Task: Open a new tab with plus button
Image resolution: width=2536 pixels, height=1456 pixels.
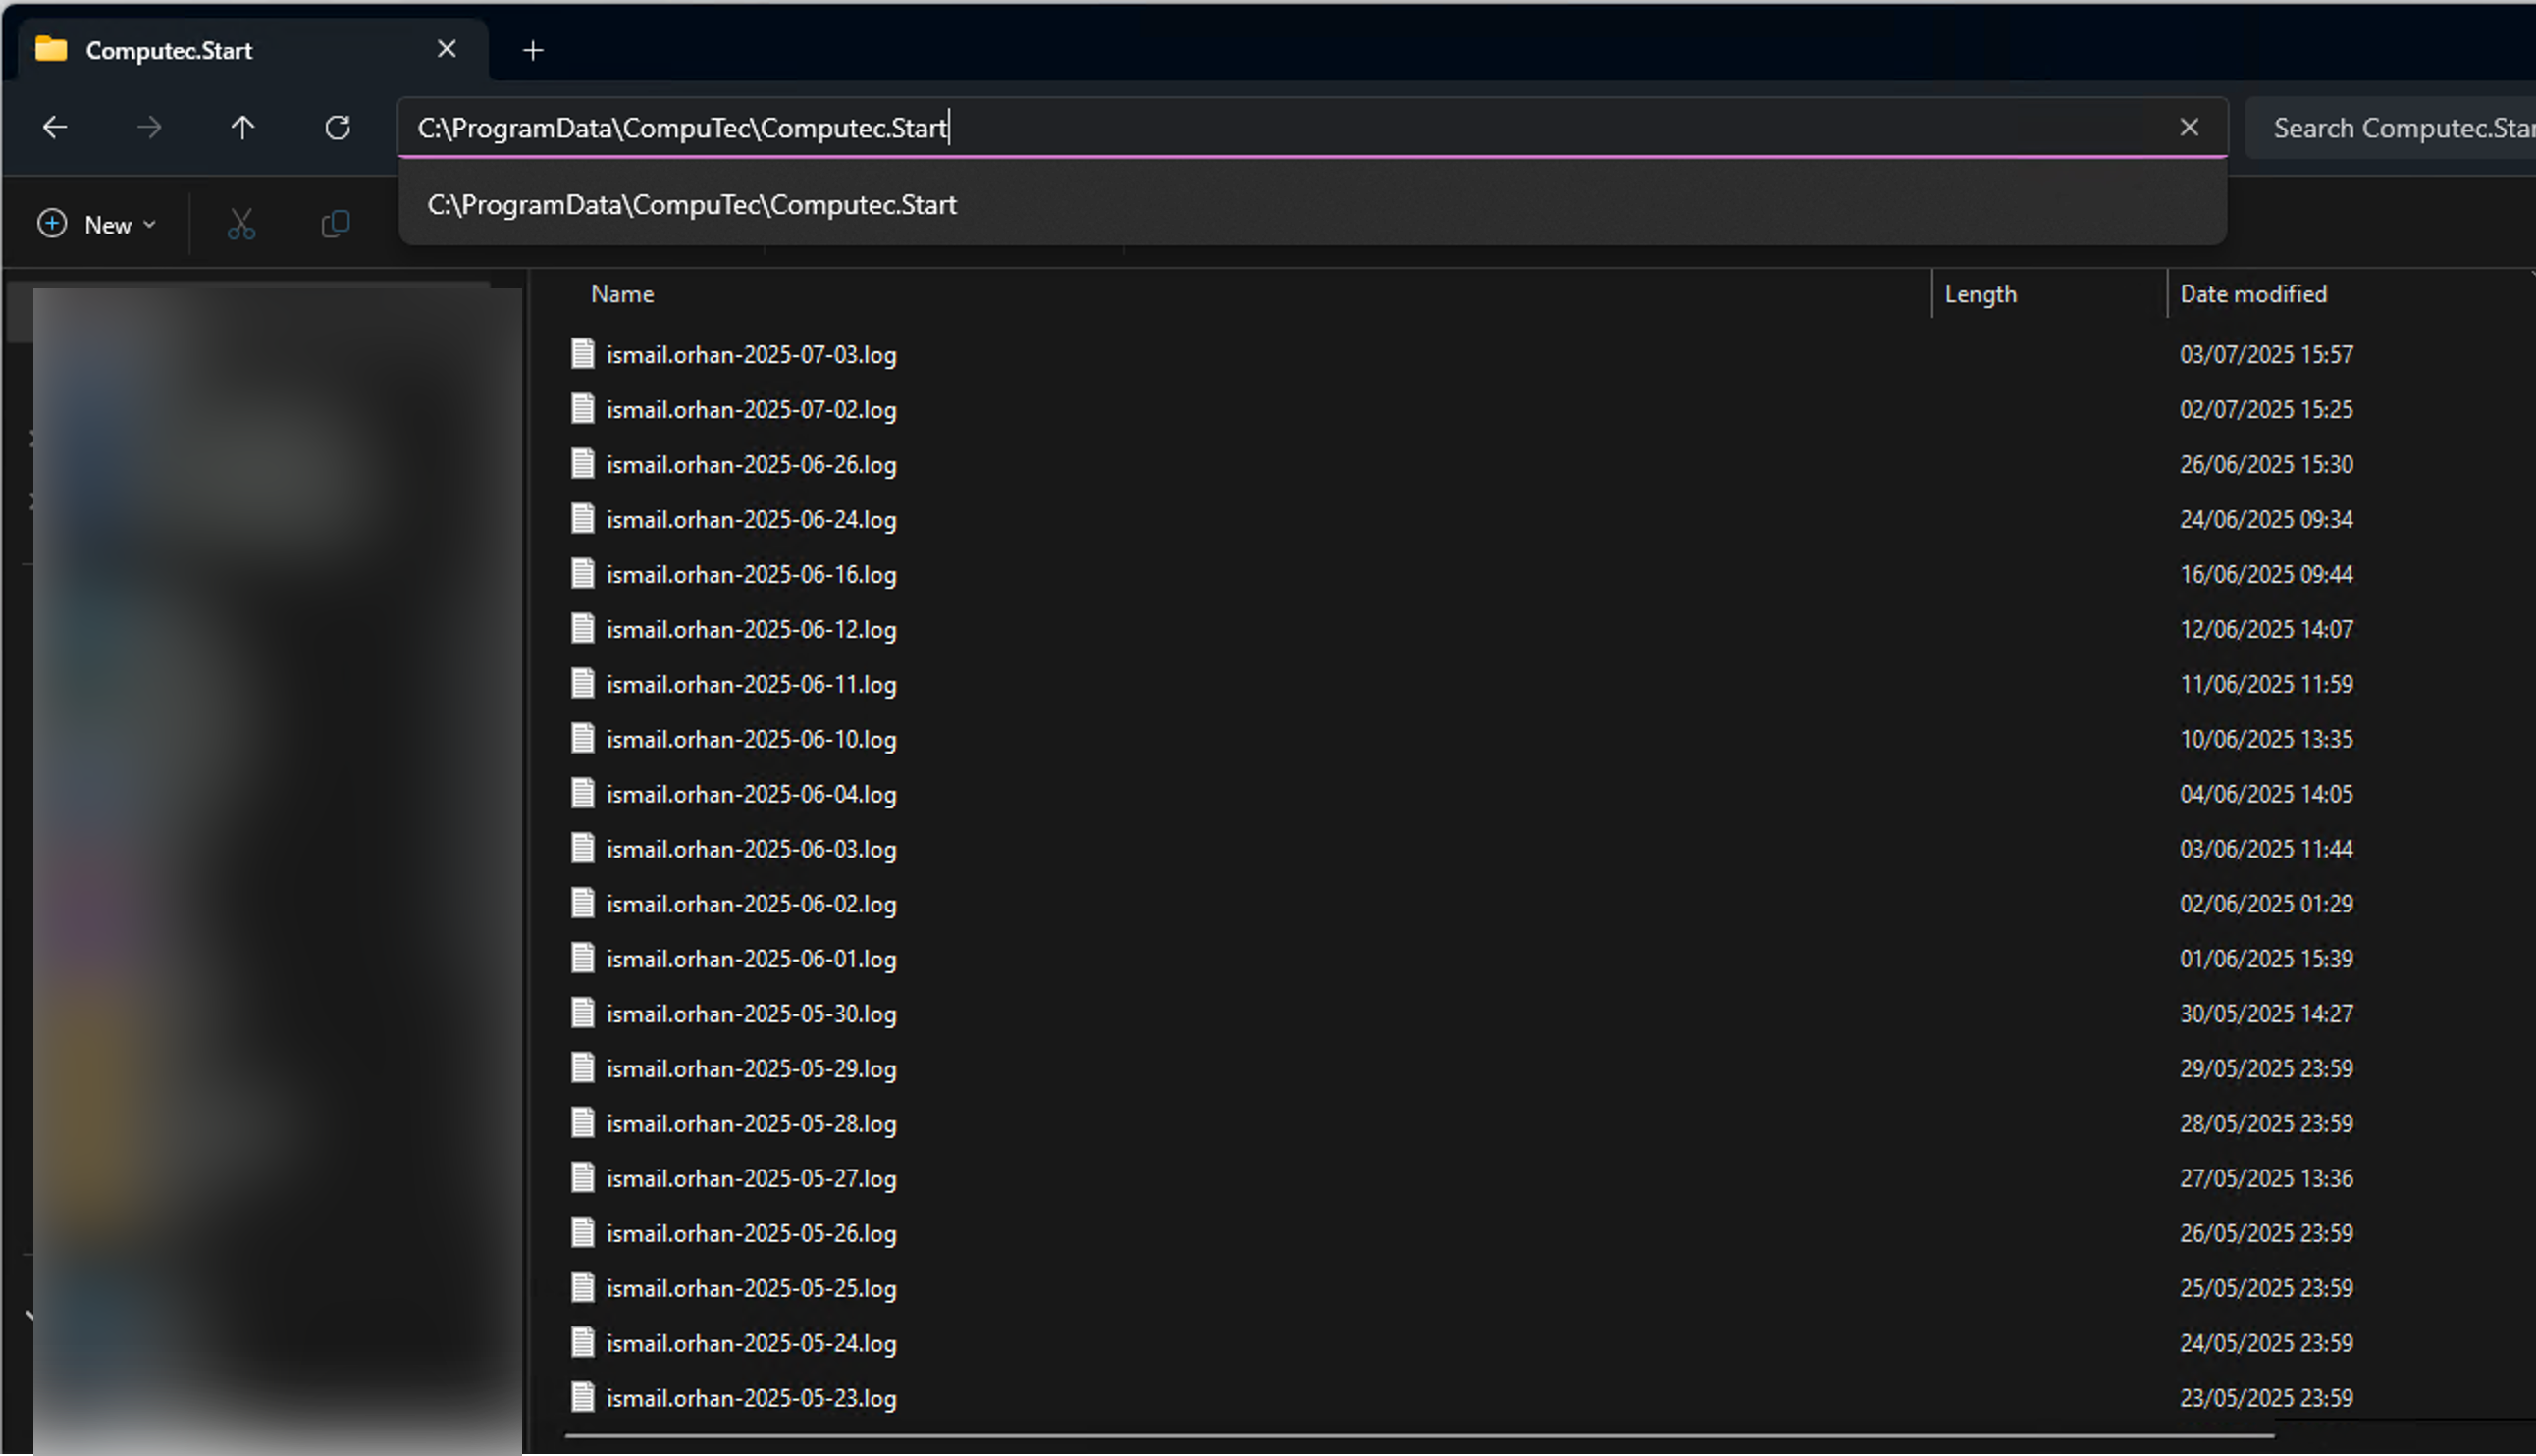Action: (x=533, y=50)
